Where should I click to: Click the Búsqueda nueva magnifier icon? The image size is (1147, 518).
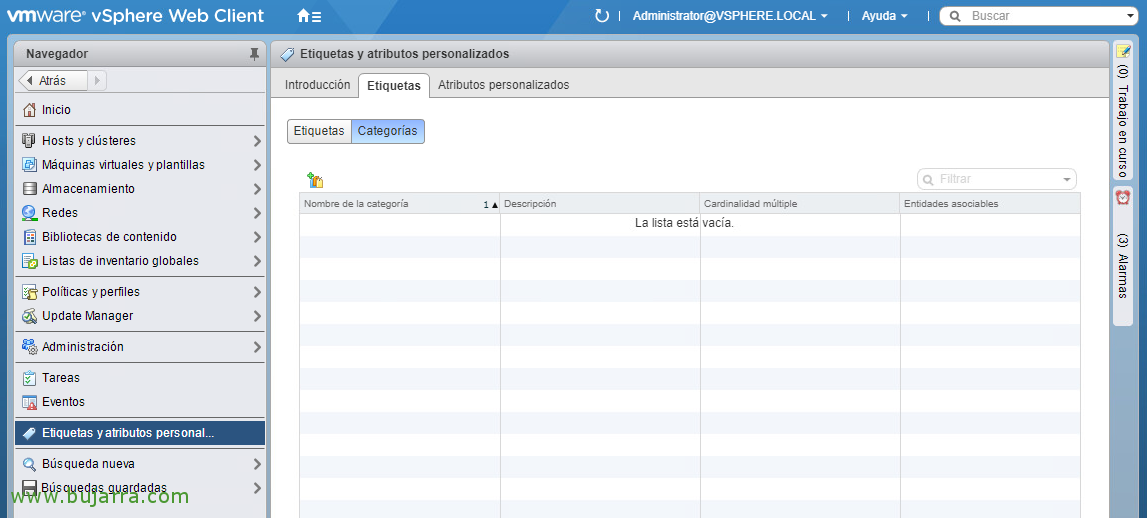click(29, 464)
